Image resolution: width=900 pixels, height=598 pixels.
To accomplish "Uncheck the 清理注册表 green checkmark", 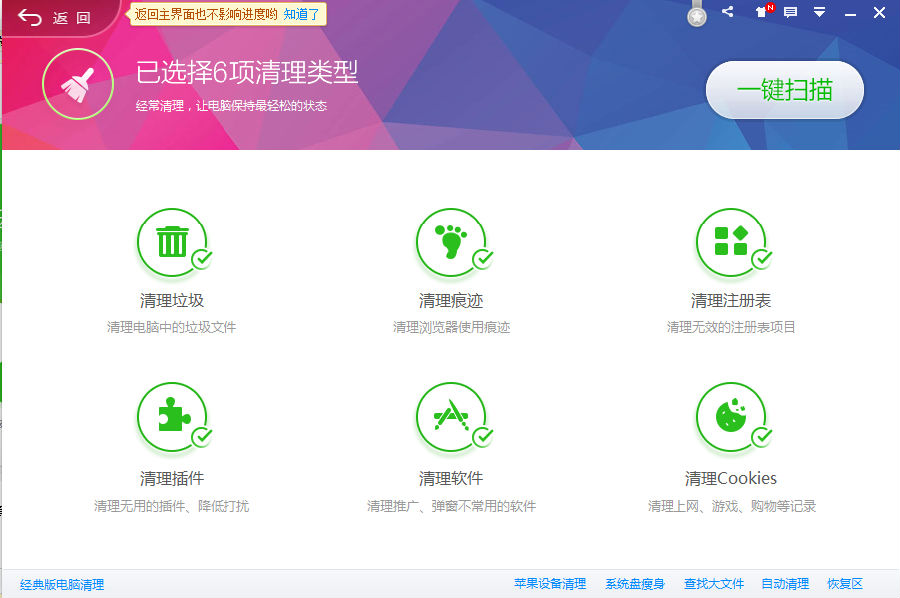I will tap(762, 259).
